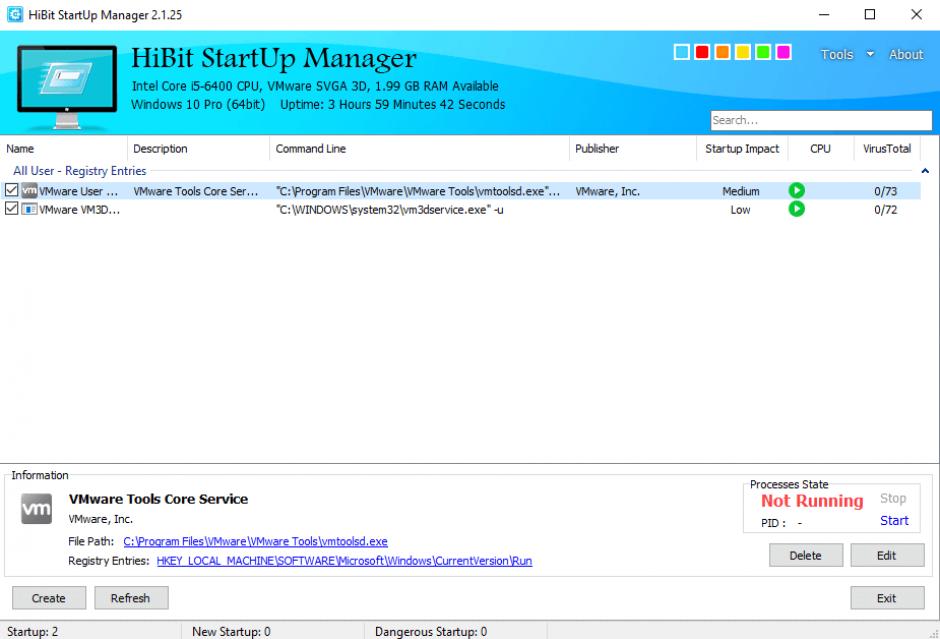This screenshot has width=940, height=639.
Task: Click the Edit button
Action: click(x=887, y=556)
